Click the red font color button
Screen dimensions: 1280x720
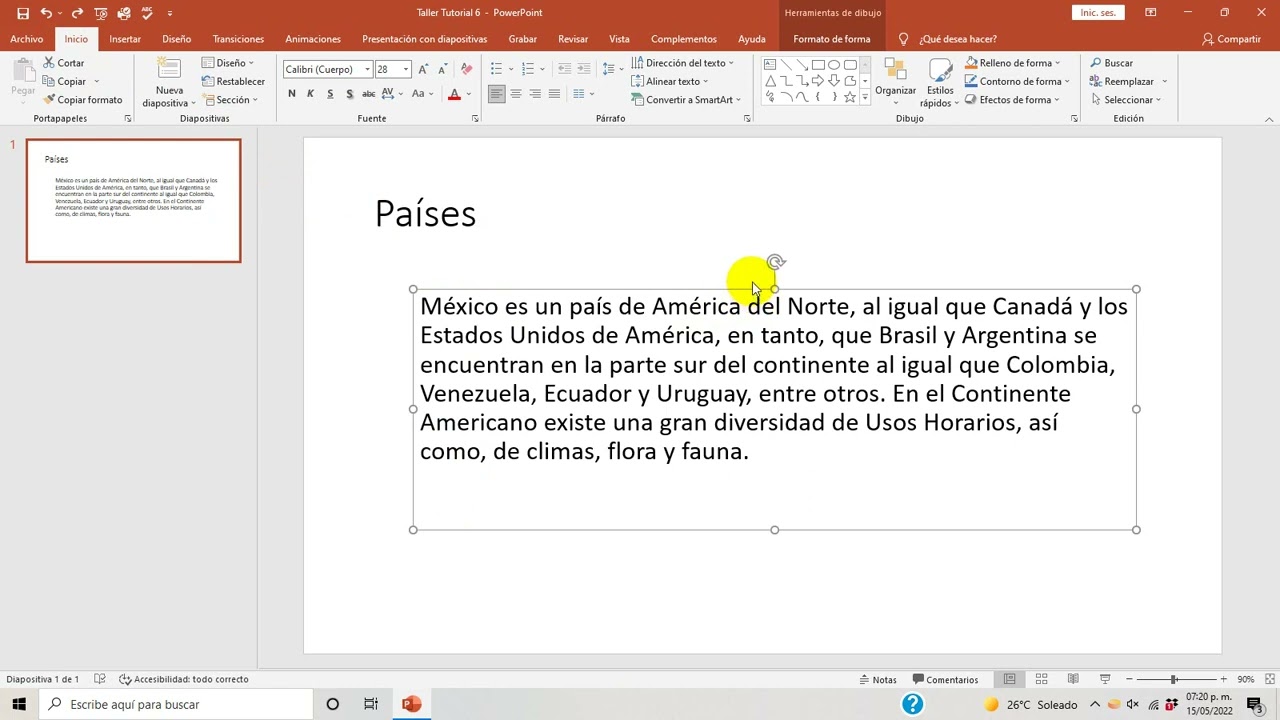pos(454,94)
